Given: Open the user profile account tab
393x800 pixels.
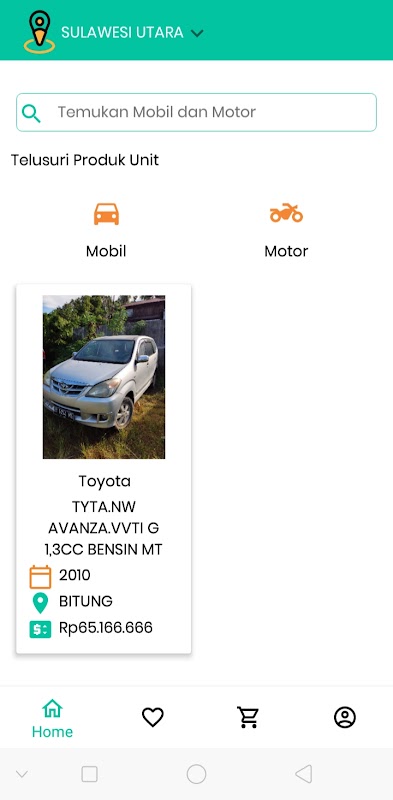Looking at the screenshot, I should (345, 717).
